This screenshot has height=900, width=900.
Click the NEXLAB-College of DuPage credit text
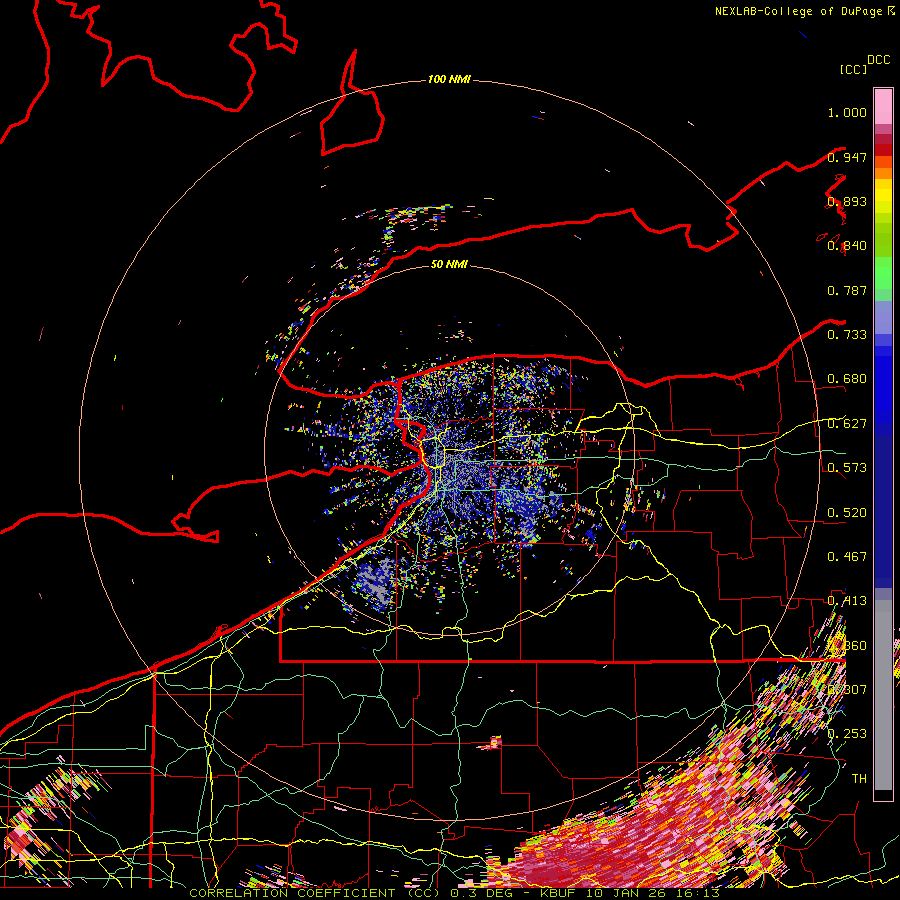tap(798, 11)
